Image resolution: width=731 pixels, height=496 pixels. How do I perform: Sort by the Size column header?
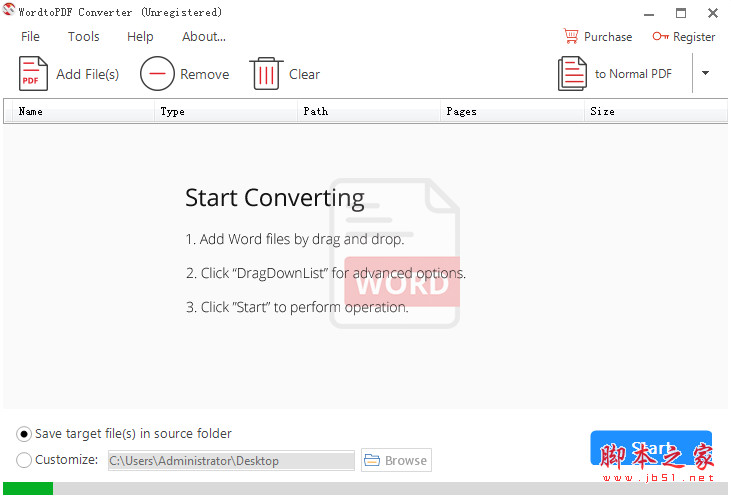point(655,111)
